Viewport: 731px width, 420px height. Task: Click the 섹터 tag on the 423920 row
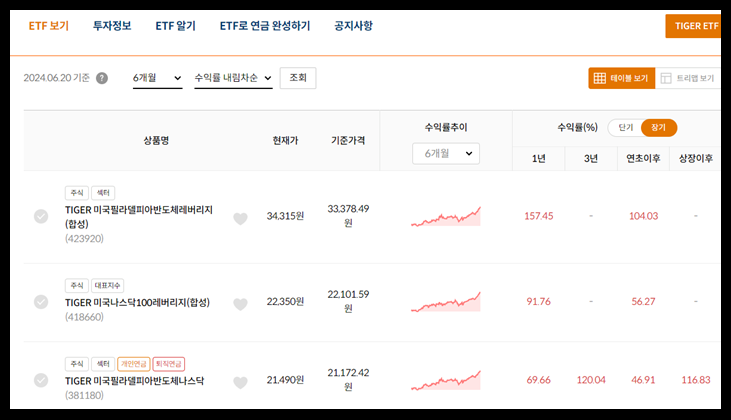click(x=103, y=193)
